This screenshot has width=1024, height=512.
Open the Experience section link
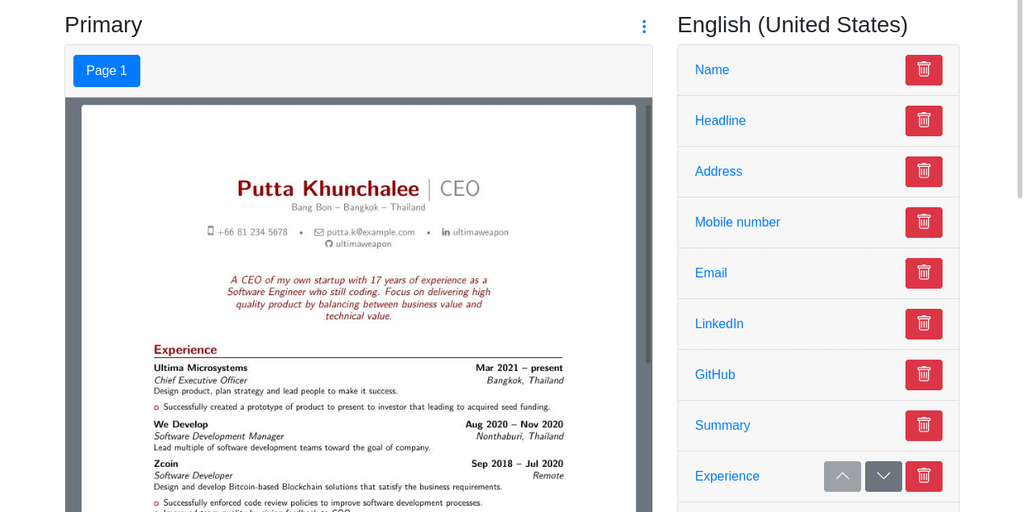pyautogui.click(x=727, y=477)
